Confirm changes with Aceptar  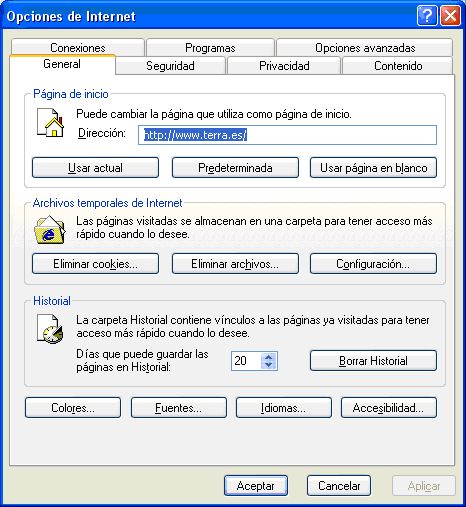pyautogui.click(x=256, y=486)
